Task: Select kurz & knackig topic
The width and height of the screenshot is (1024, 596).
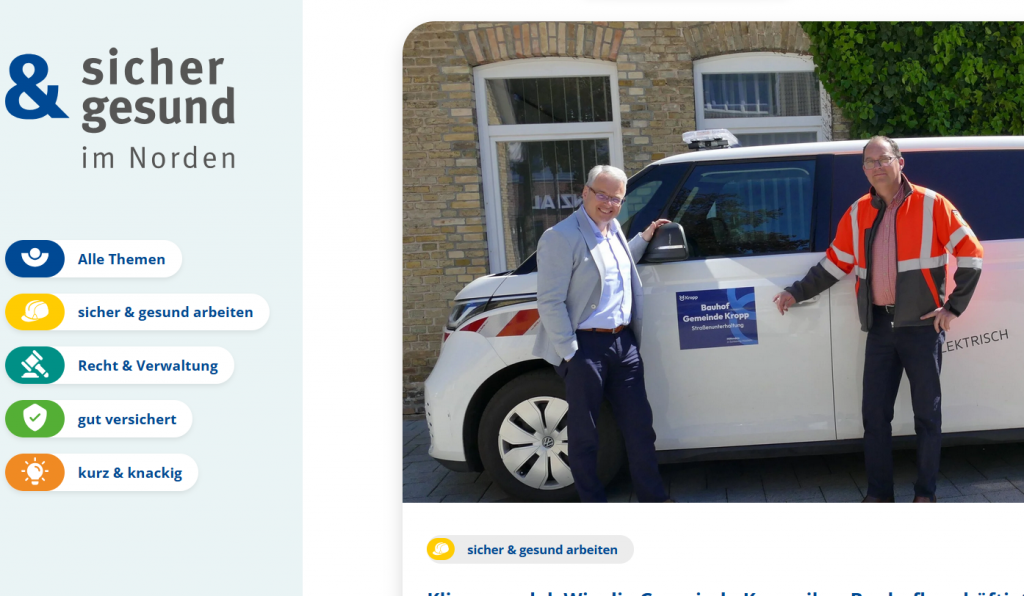Action: tap(130, 473)
